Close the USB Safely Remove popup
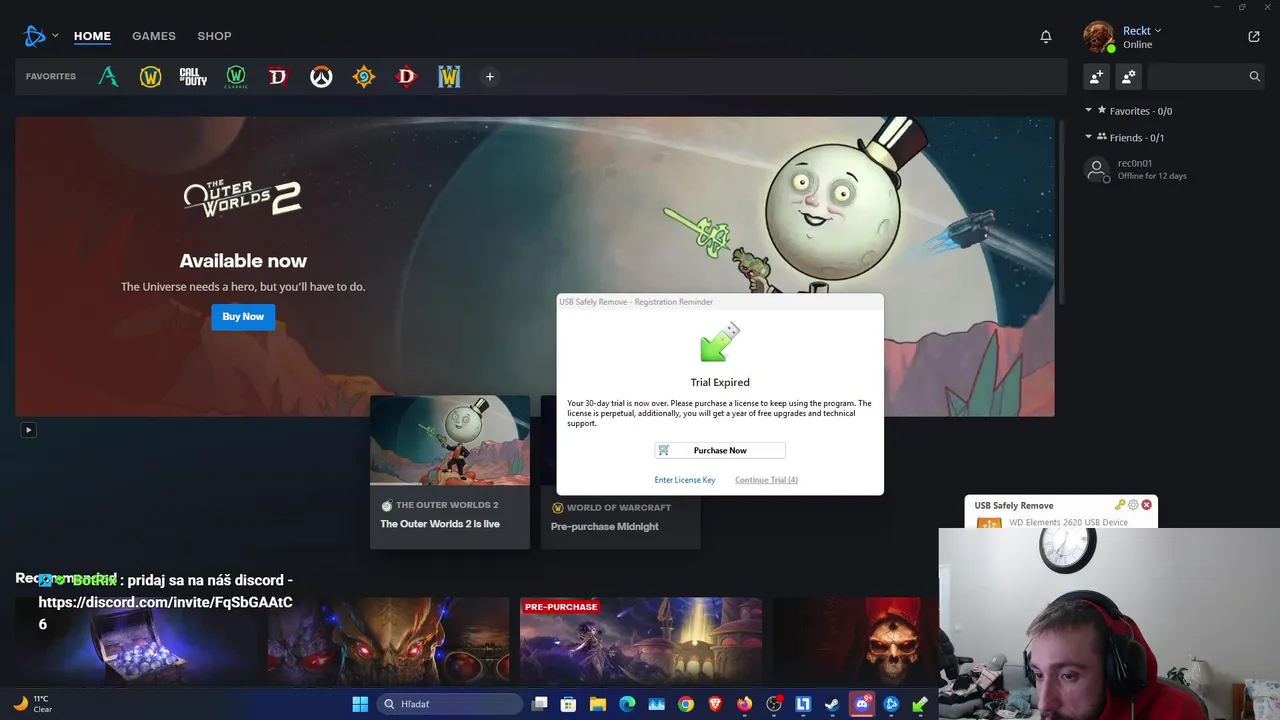1280x720 pixels. pyautogui.click(x=1147, y=505)
